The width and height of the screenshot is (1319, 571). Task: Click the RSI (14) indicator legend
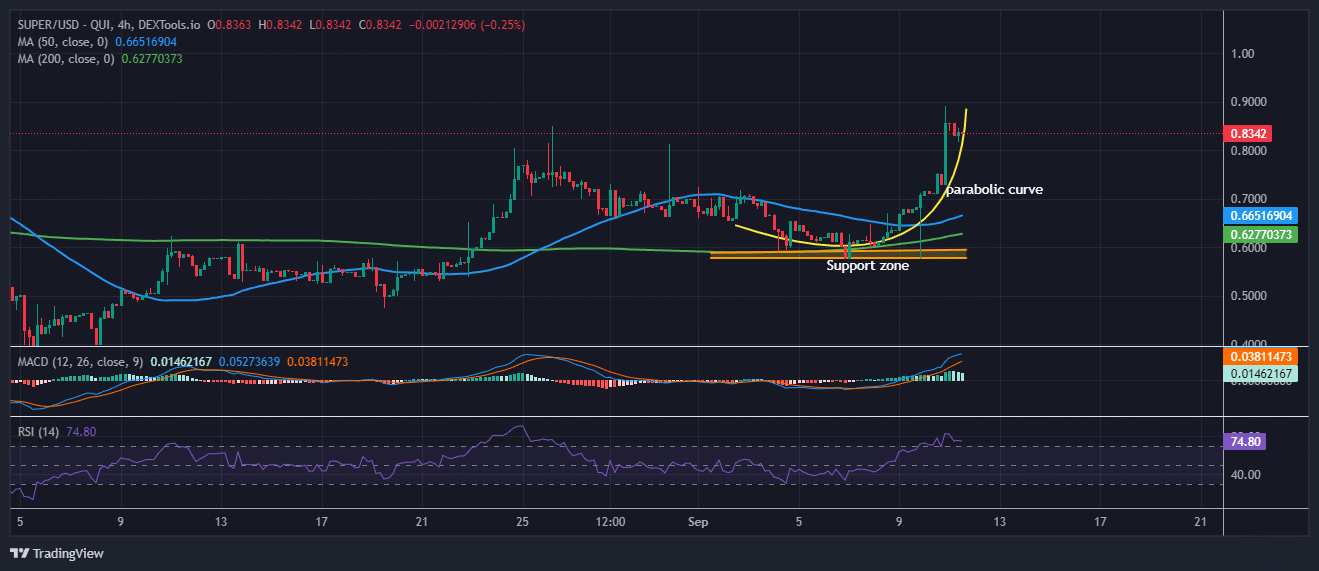(x=39, y=432)
